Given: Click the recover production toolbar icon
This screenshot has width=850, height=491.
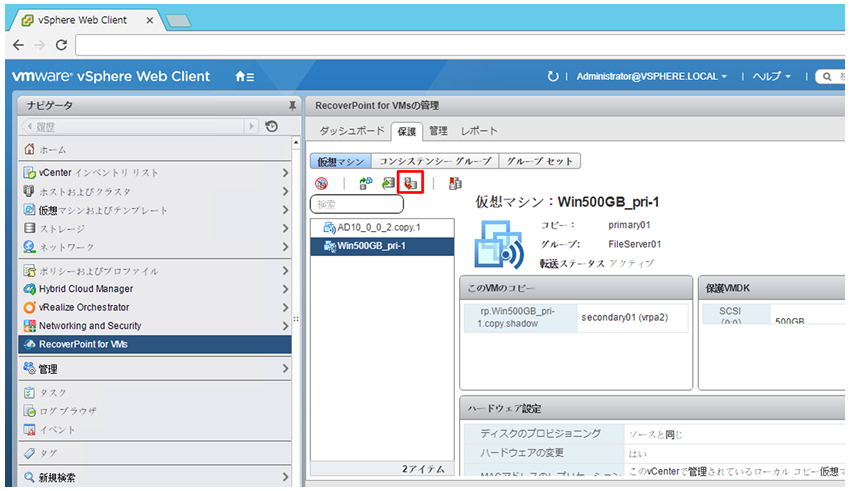Looking at the screenshot, I should click(388, 183).
